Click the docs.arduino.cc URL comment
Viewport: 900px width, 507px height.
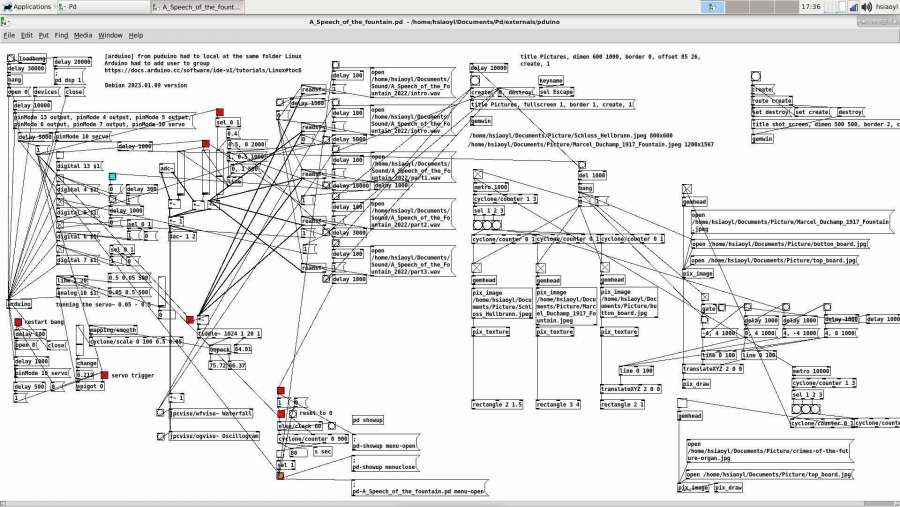[x=203, y=71]
